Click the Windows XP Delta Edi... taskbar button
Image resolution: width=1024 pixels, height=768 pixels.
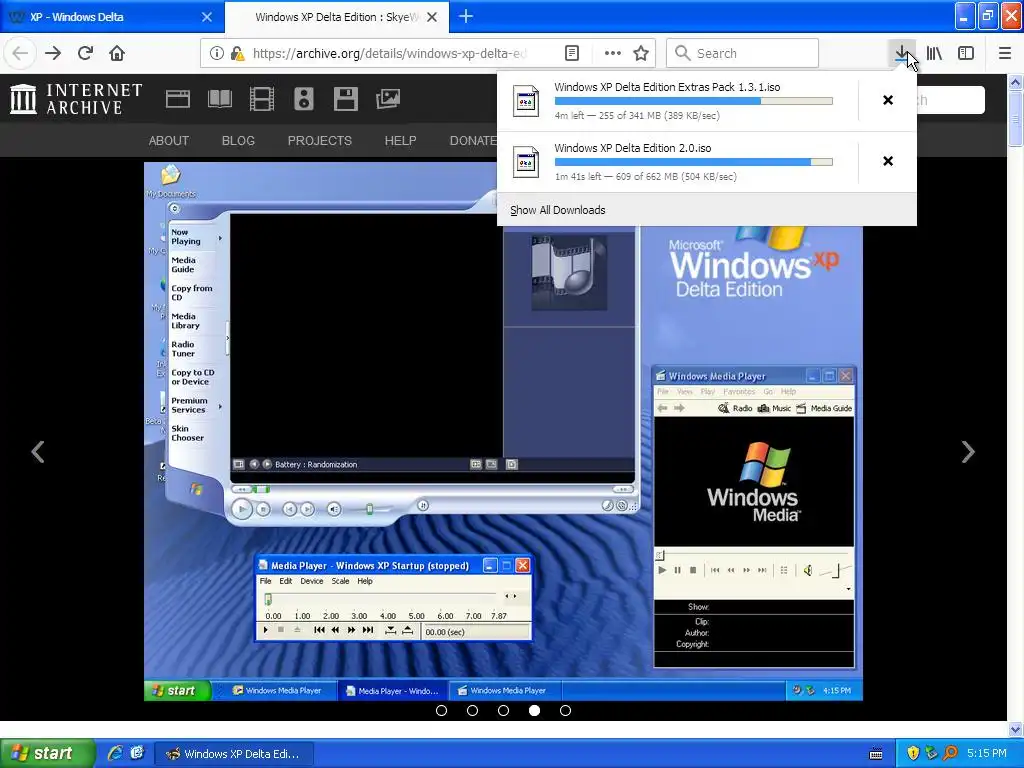[235, 754]
